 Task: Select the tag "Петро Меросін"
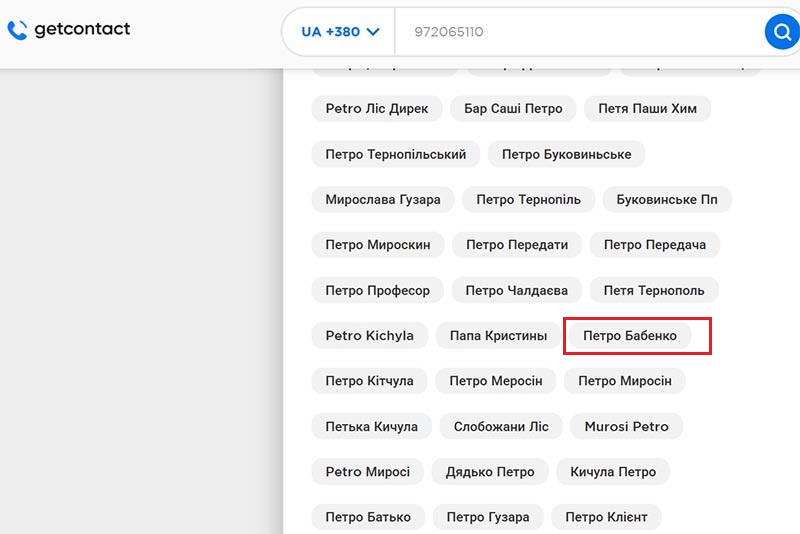(x=496, y=381)
